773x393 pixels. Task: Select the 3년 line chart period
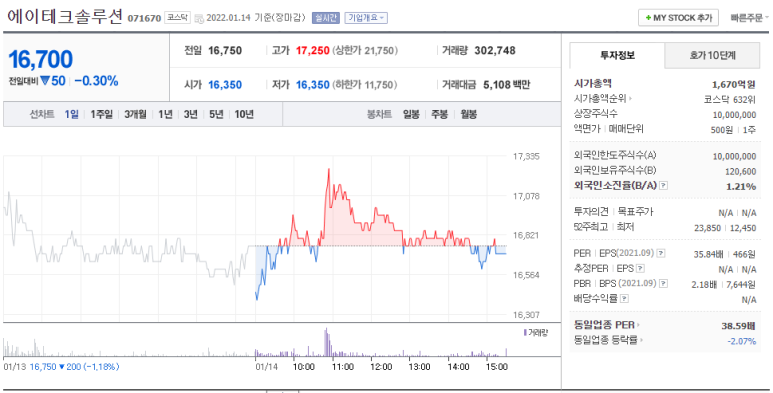pos(190,114)
